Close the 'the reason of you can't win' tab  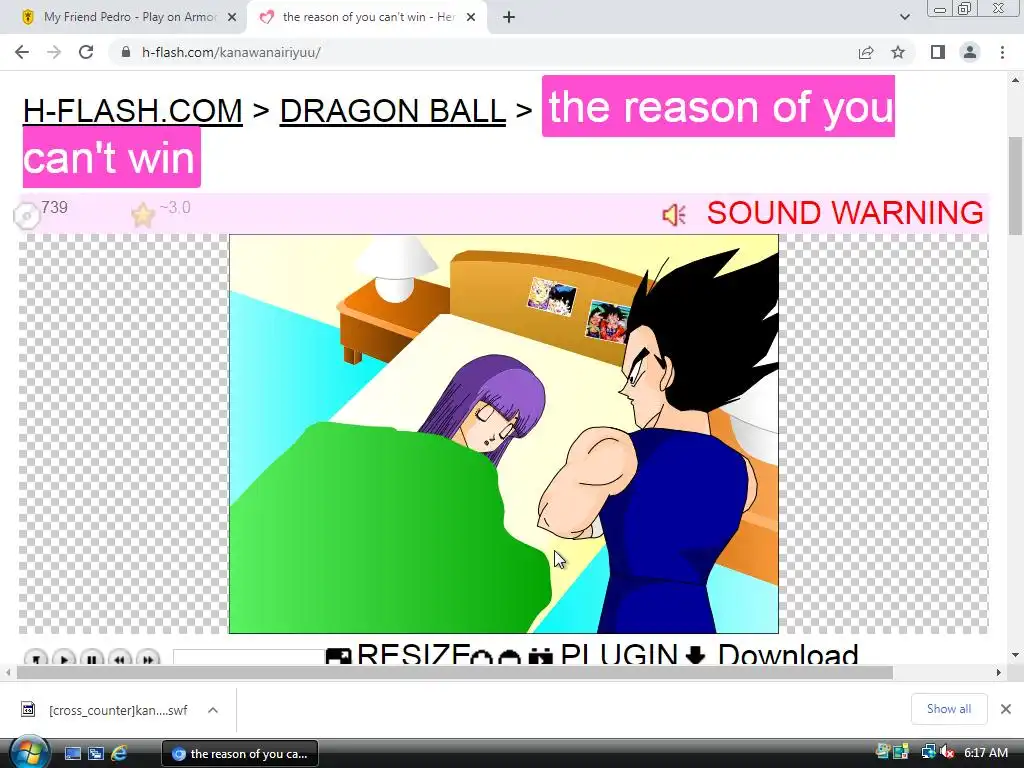coord(471,17)
